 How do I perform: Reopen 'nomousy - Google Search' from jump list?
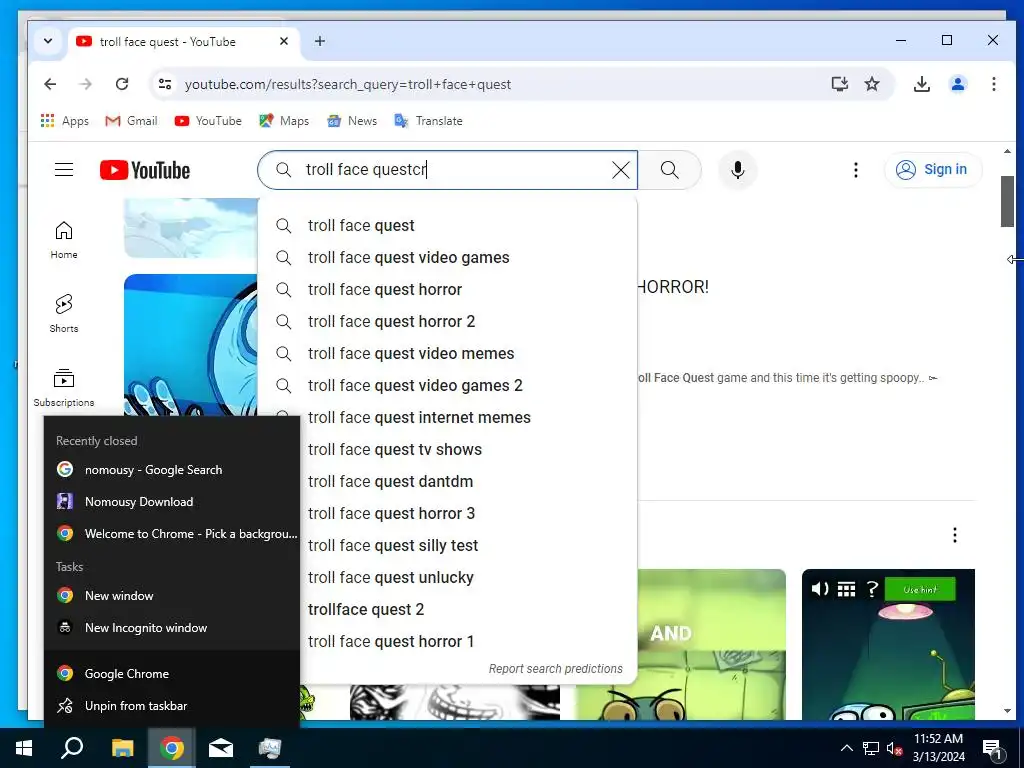[x=172, y=470]
